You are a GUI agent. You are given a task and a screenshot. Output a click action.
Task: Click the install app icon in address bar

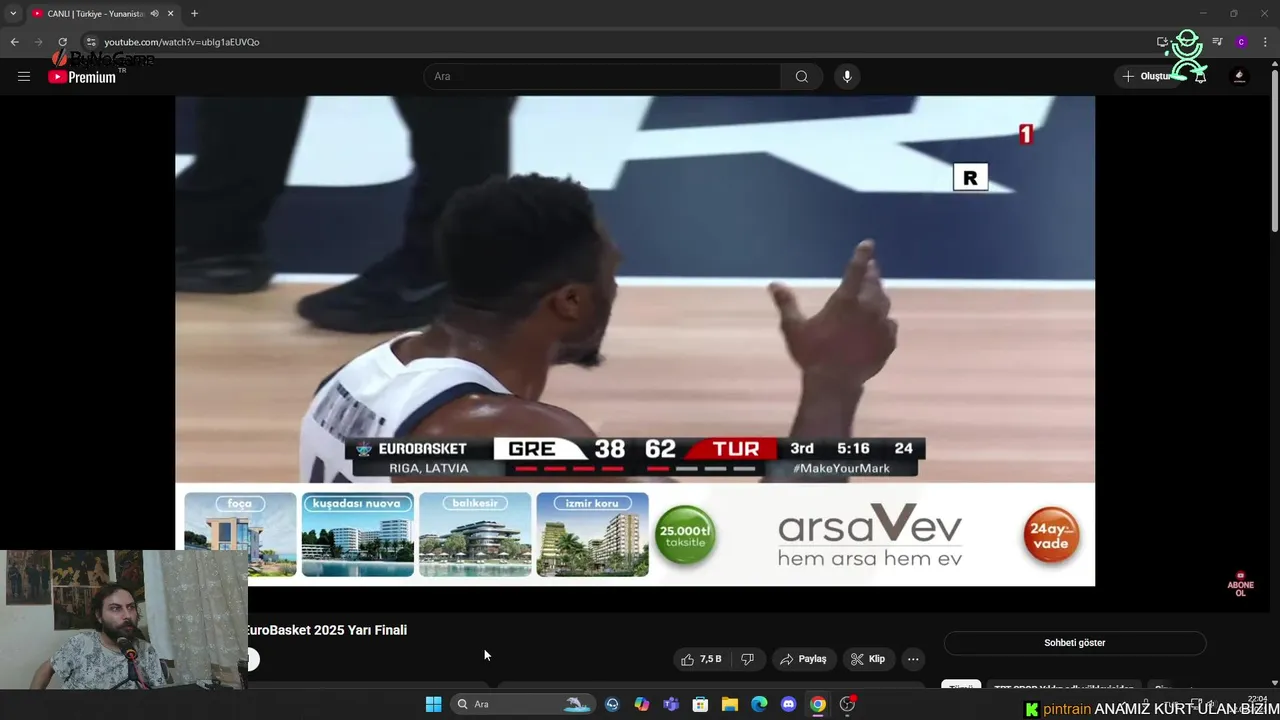[x=1162, y=42]
